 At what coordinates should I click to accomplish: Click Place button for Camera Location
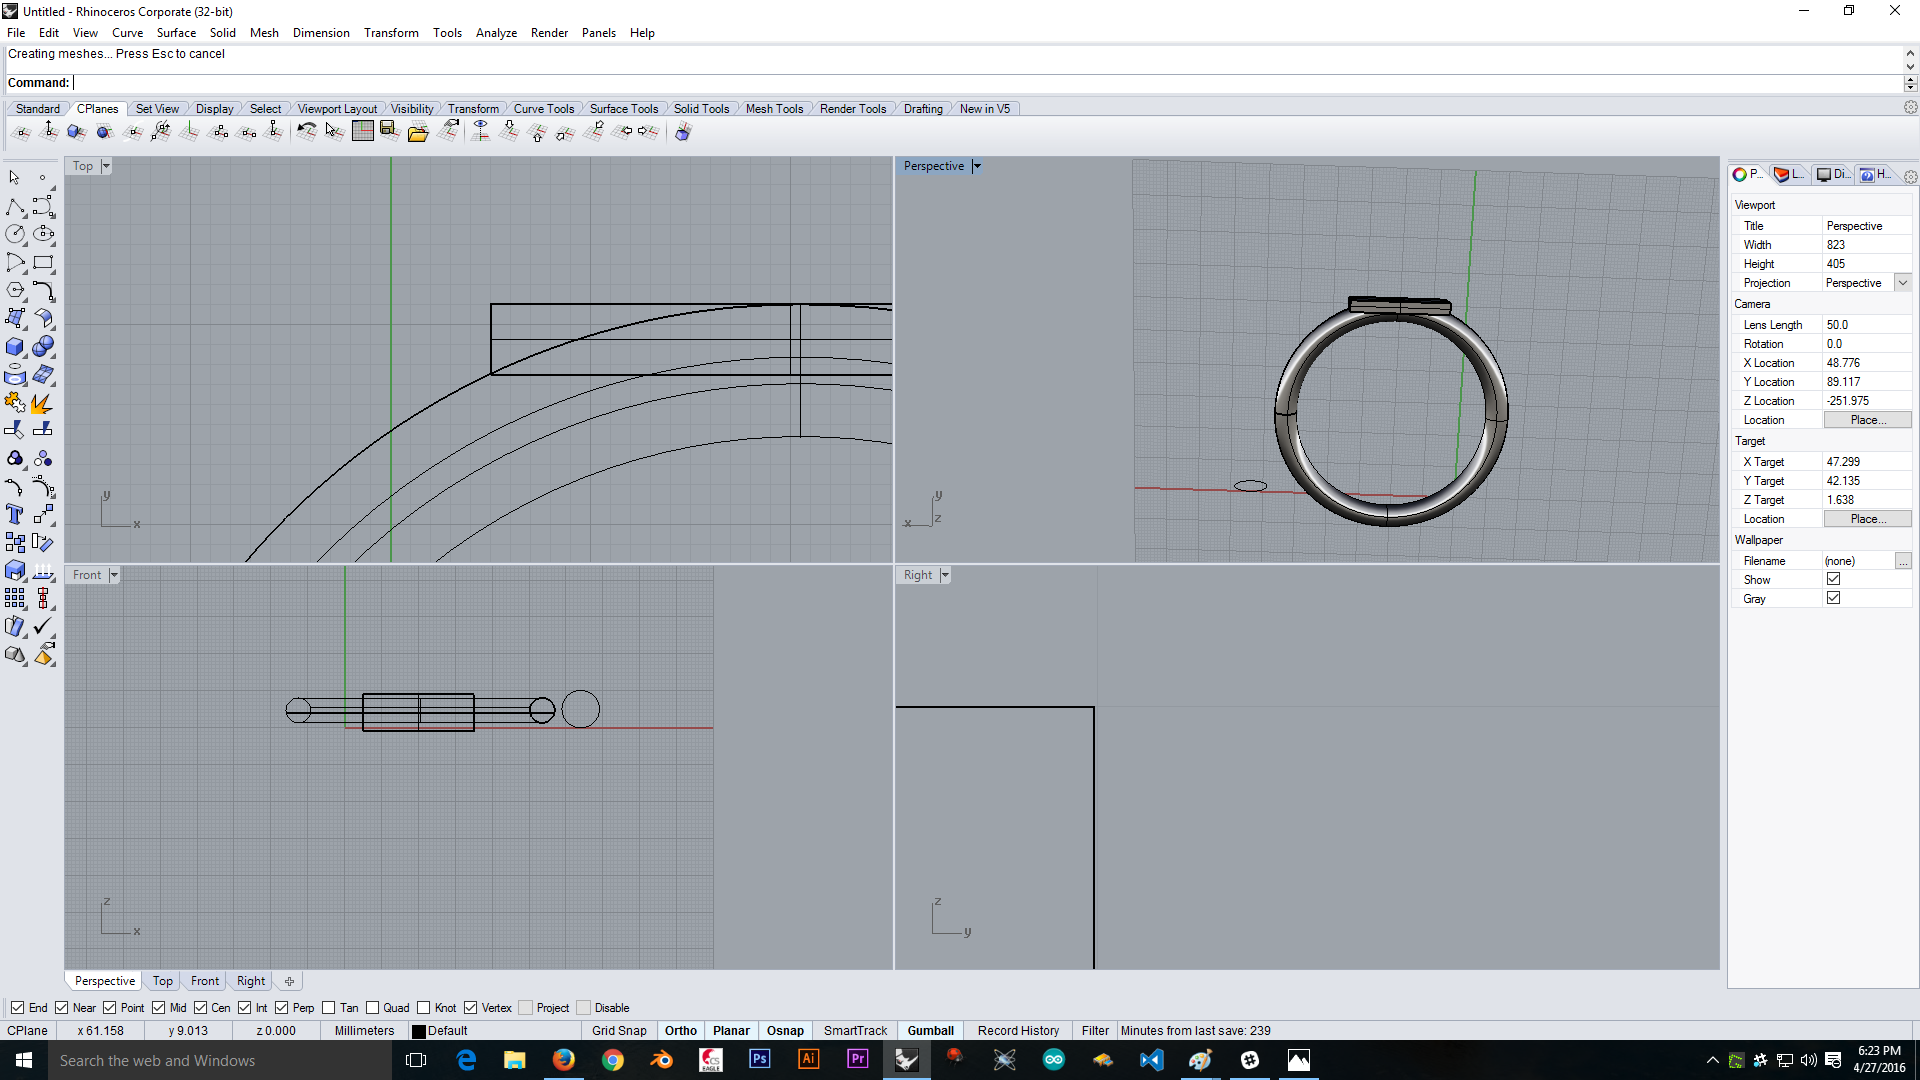click(1867, 420)
